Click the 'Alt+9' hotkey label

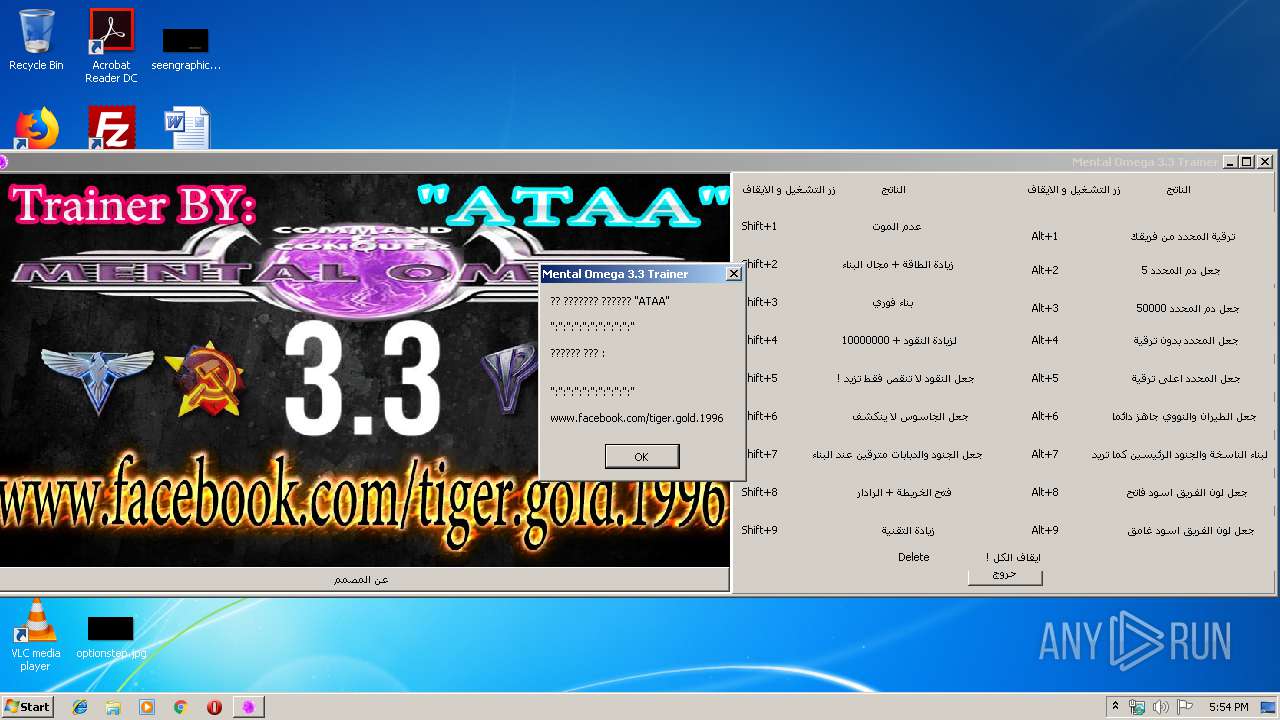(1045, 530)
